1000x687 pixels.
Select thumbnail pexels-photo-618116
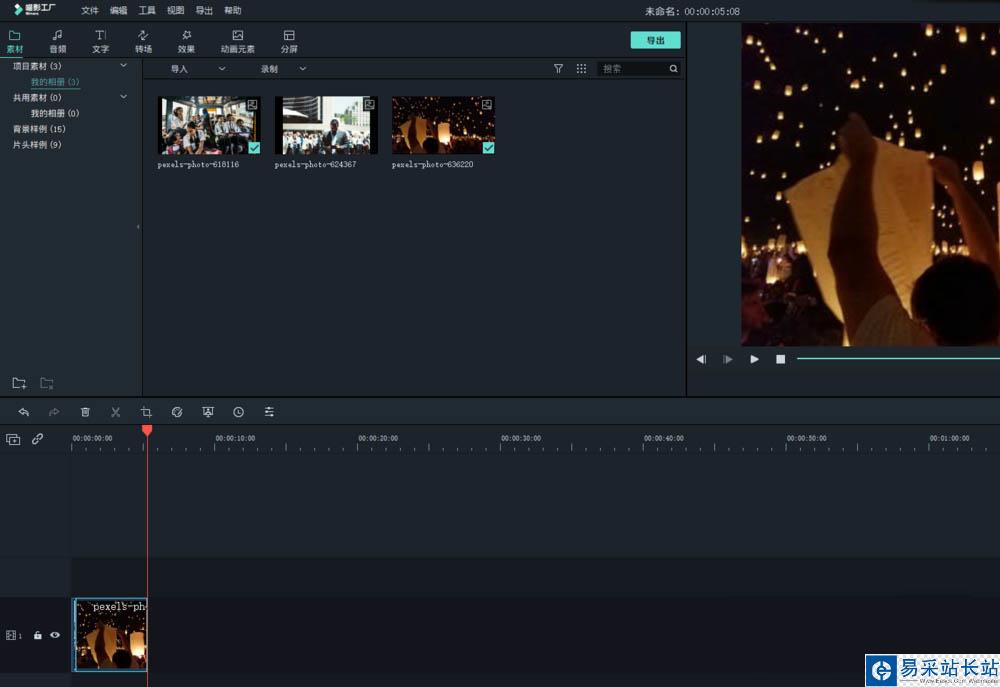[x=209, y=126]
